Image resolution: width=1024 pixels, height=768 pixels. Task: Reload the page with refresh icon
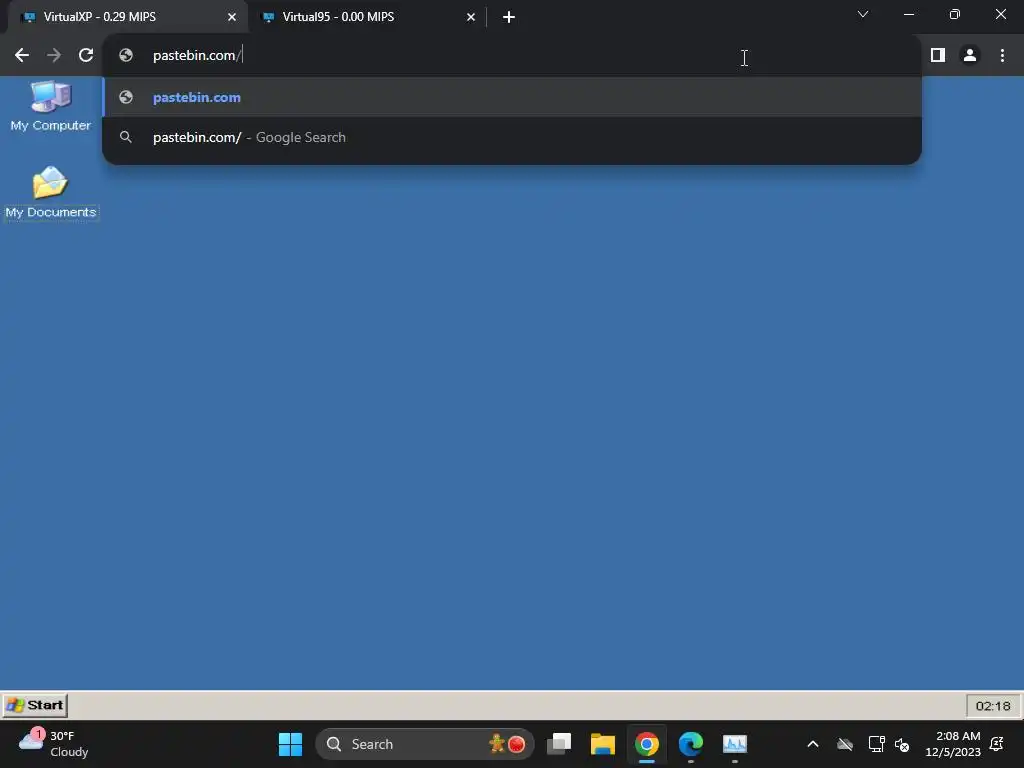86,56
